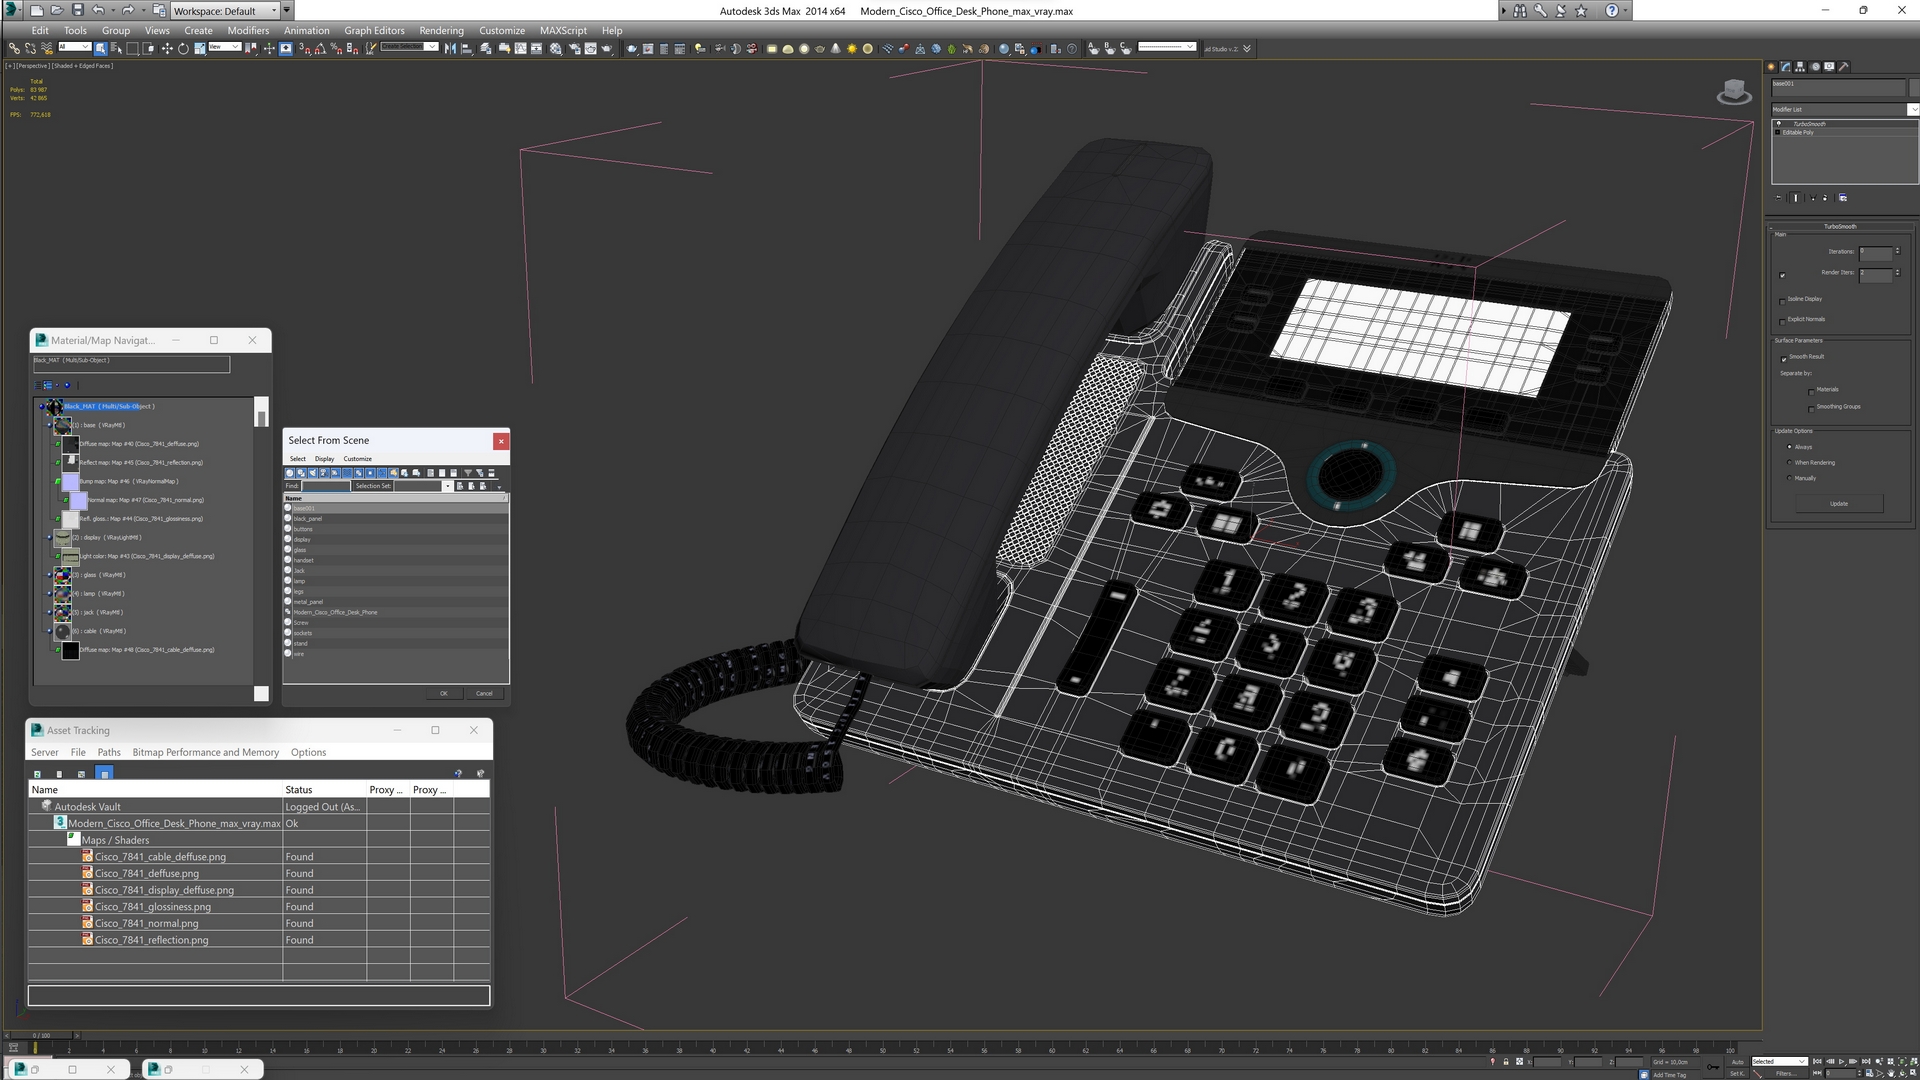Click the Mirror tool icon
Screen dimensions: 1920x1080
pyautogui.click(x=450, y=48)
